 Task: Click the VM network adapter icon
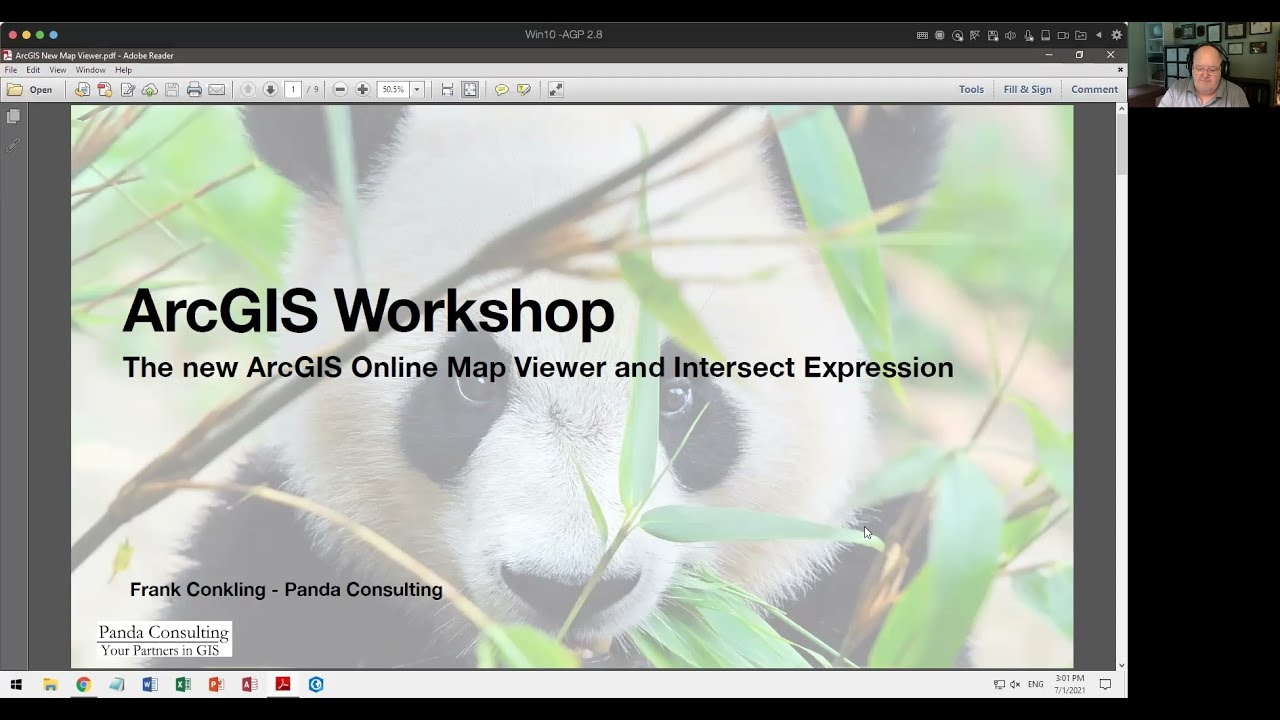[x=975, y=35]
